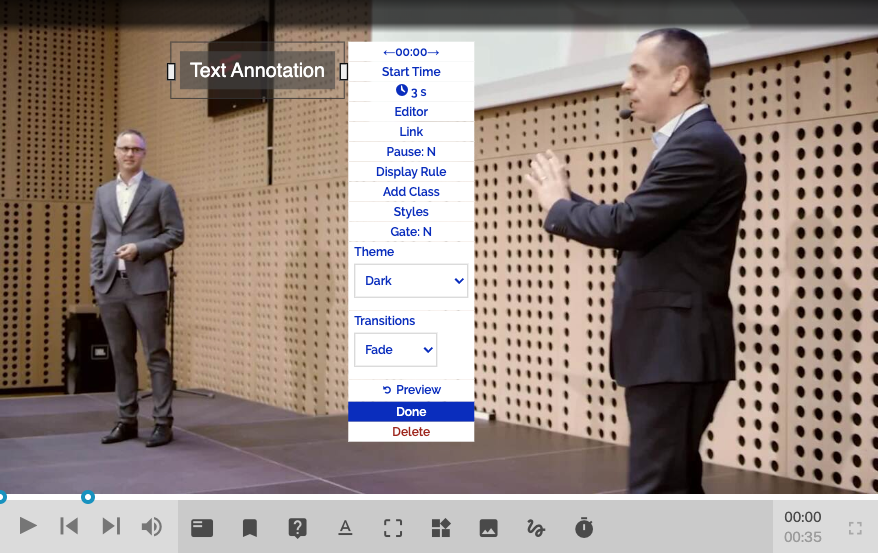The height and width of the screenshot is (553, 878).
Task: Play the video
Action: tap(28, 526)
